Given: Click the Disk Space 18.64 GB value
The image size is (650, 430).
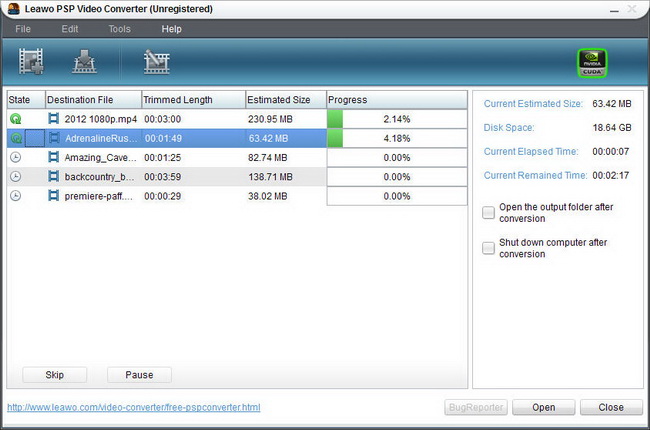Looking at the screenshot, I should pyautogui.click(x=612, y=127).
